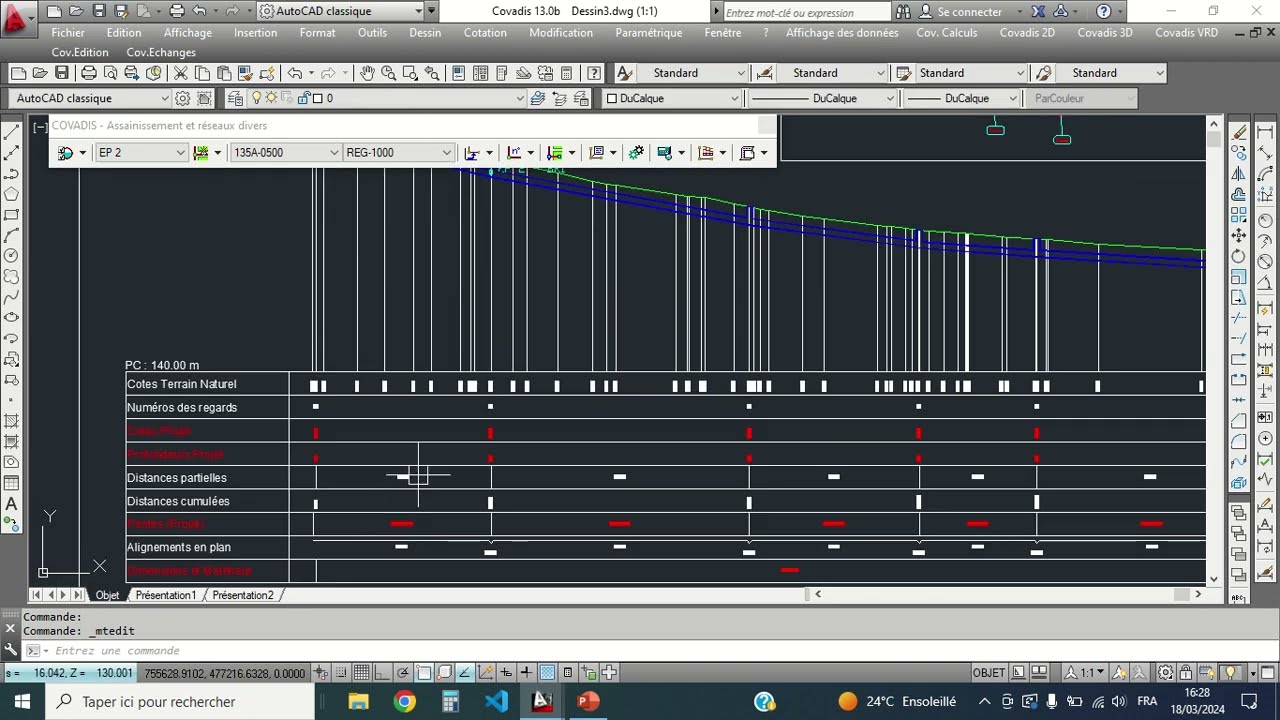Viewport: 1280px width, 720px height.
Task: Open the Standard text style dropdown
Action: click(x=692, y=73)
